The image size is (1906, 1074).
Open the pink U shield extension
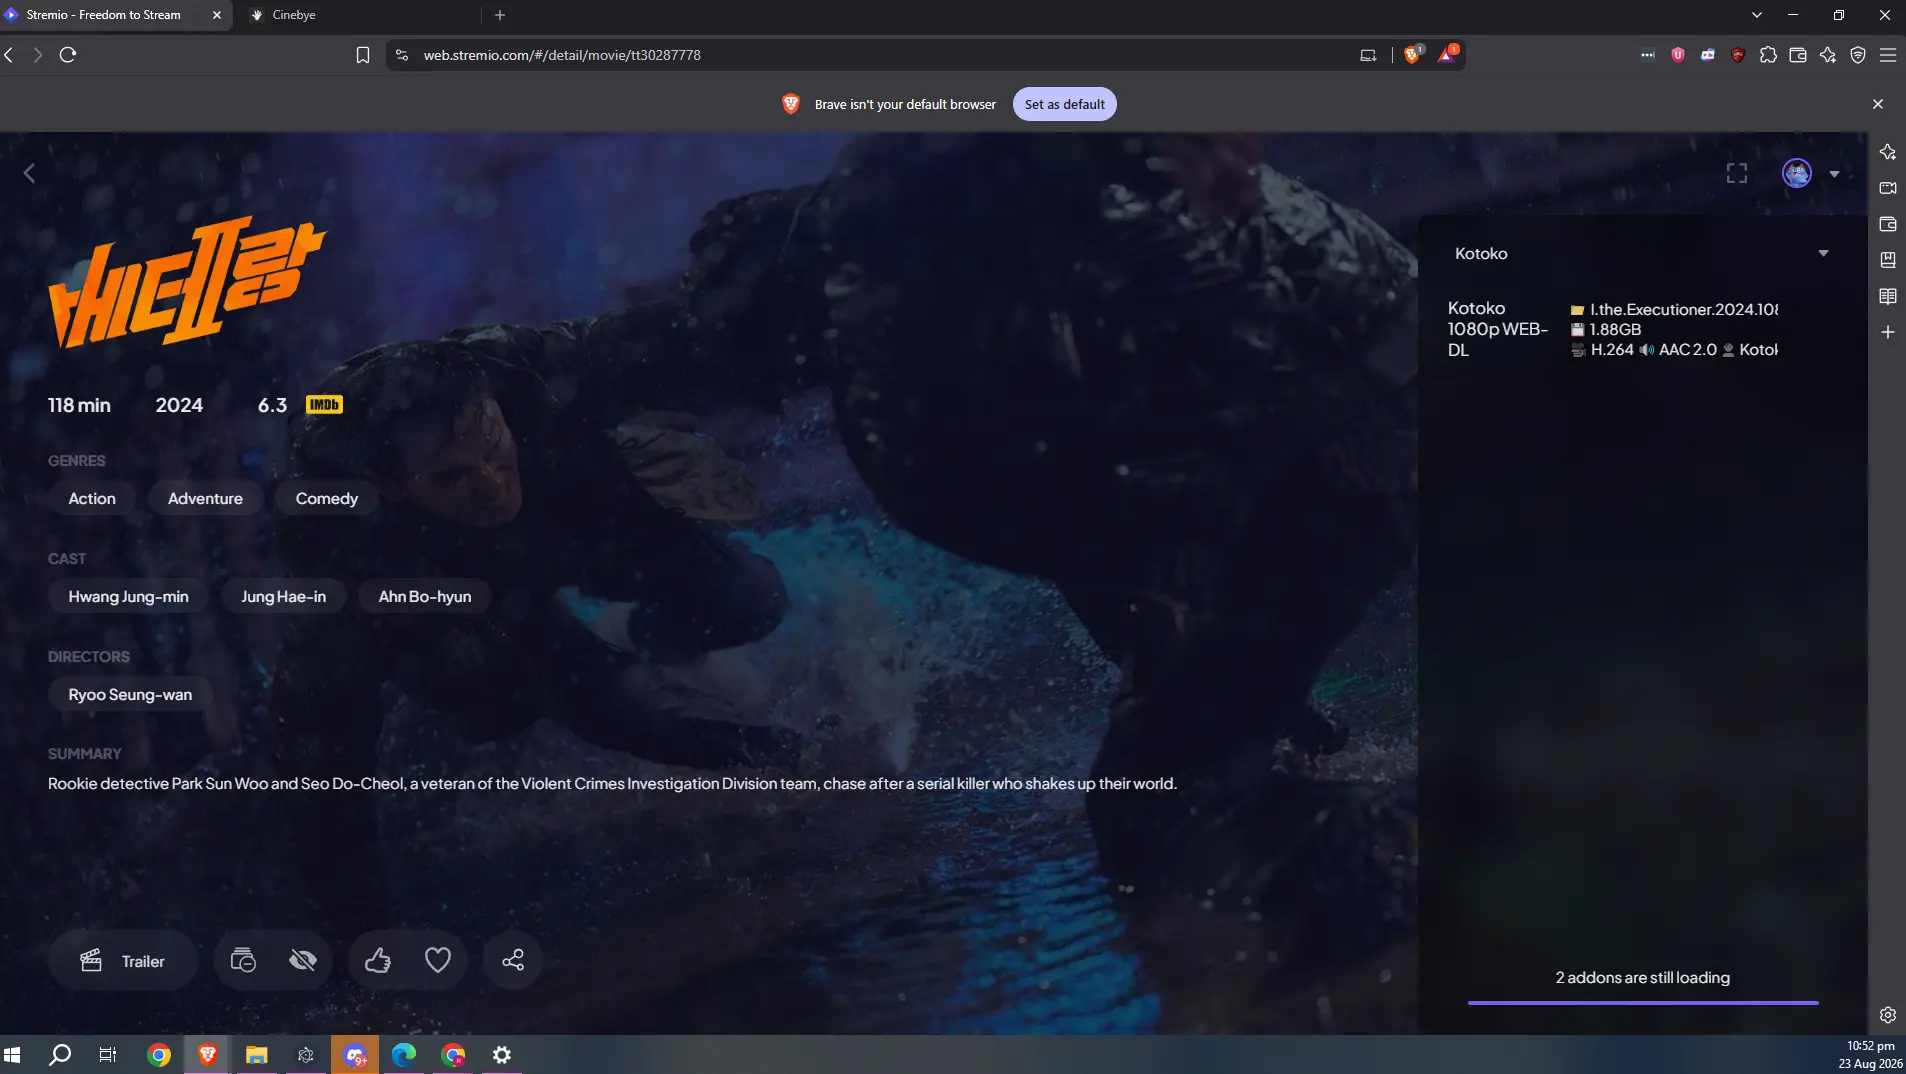click(x=1678, y=55)
